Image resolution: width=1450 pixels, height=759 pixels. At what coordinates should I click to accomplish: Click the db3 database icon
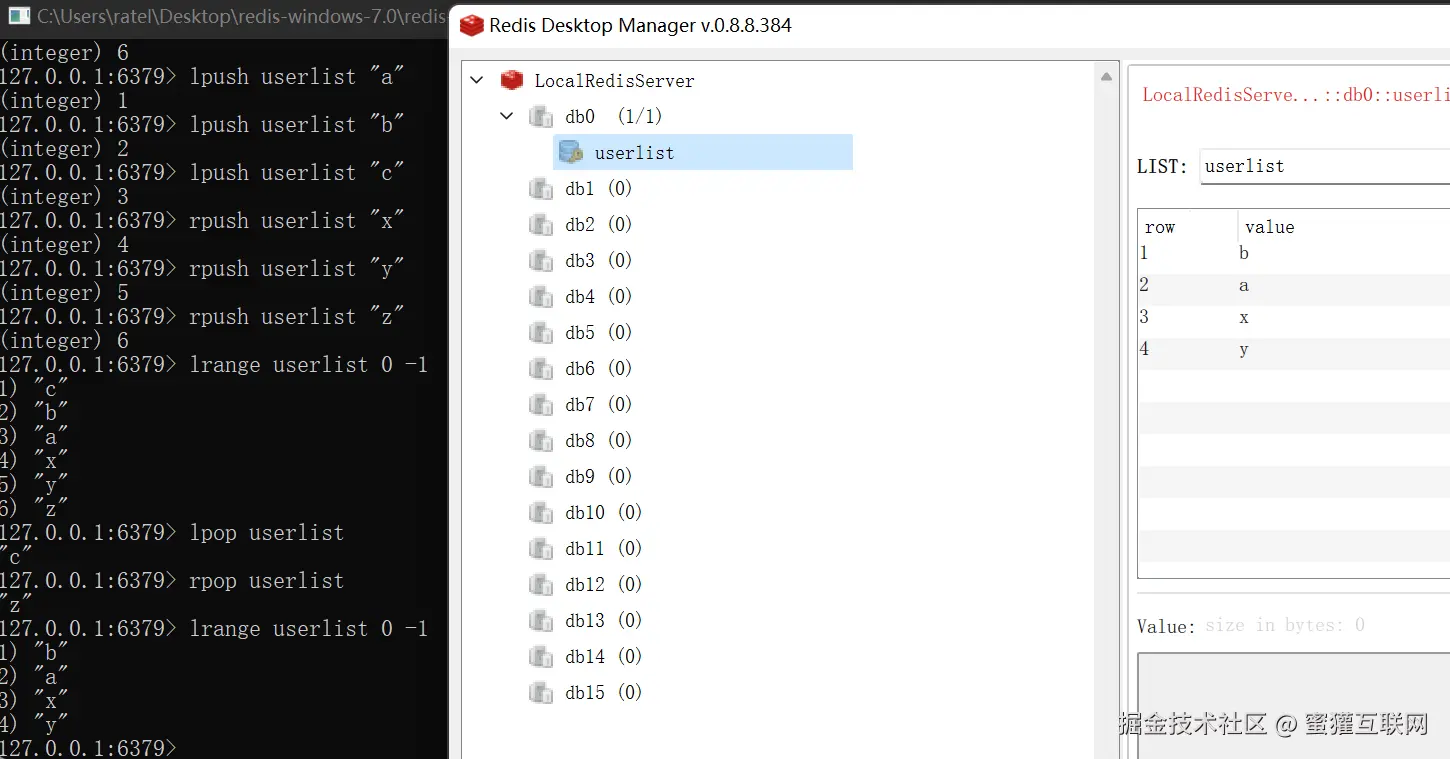point(541,261)
